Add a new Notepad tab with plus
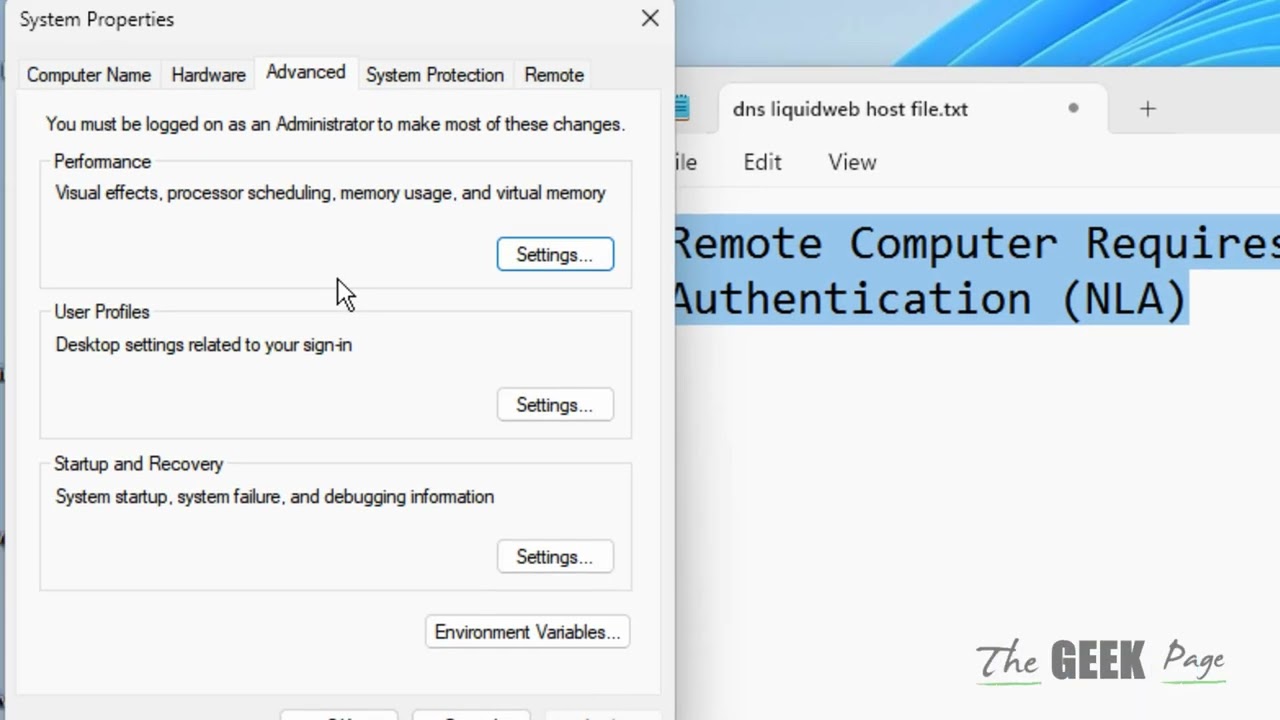 tap(1148, 109)
